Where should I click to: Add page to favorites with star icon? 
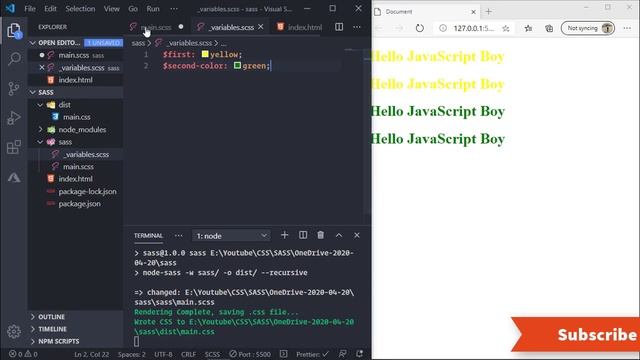506,28
